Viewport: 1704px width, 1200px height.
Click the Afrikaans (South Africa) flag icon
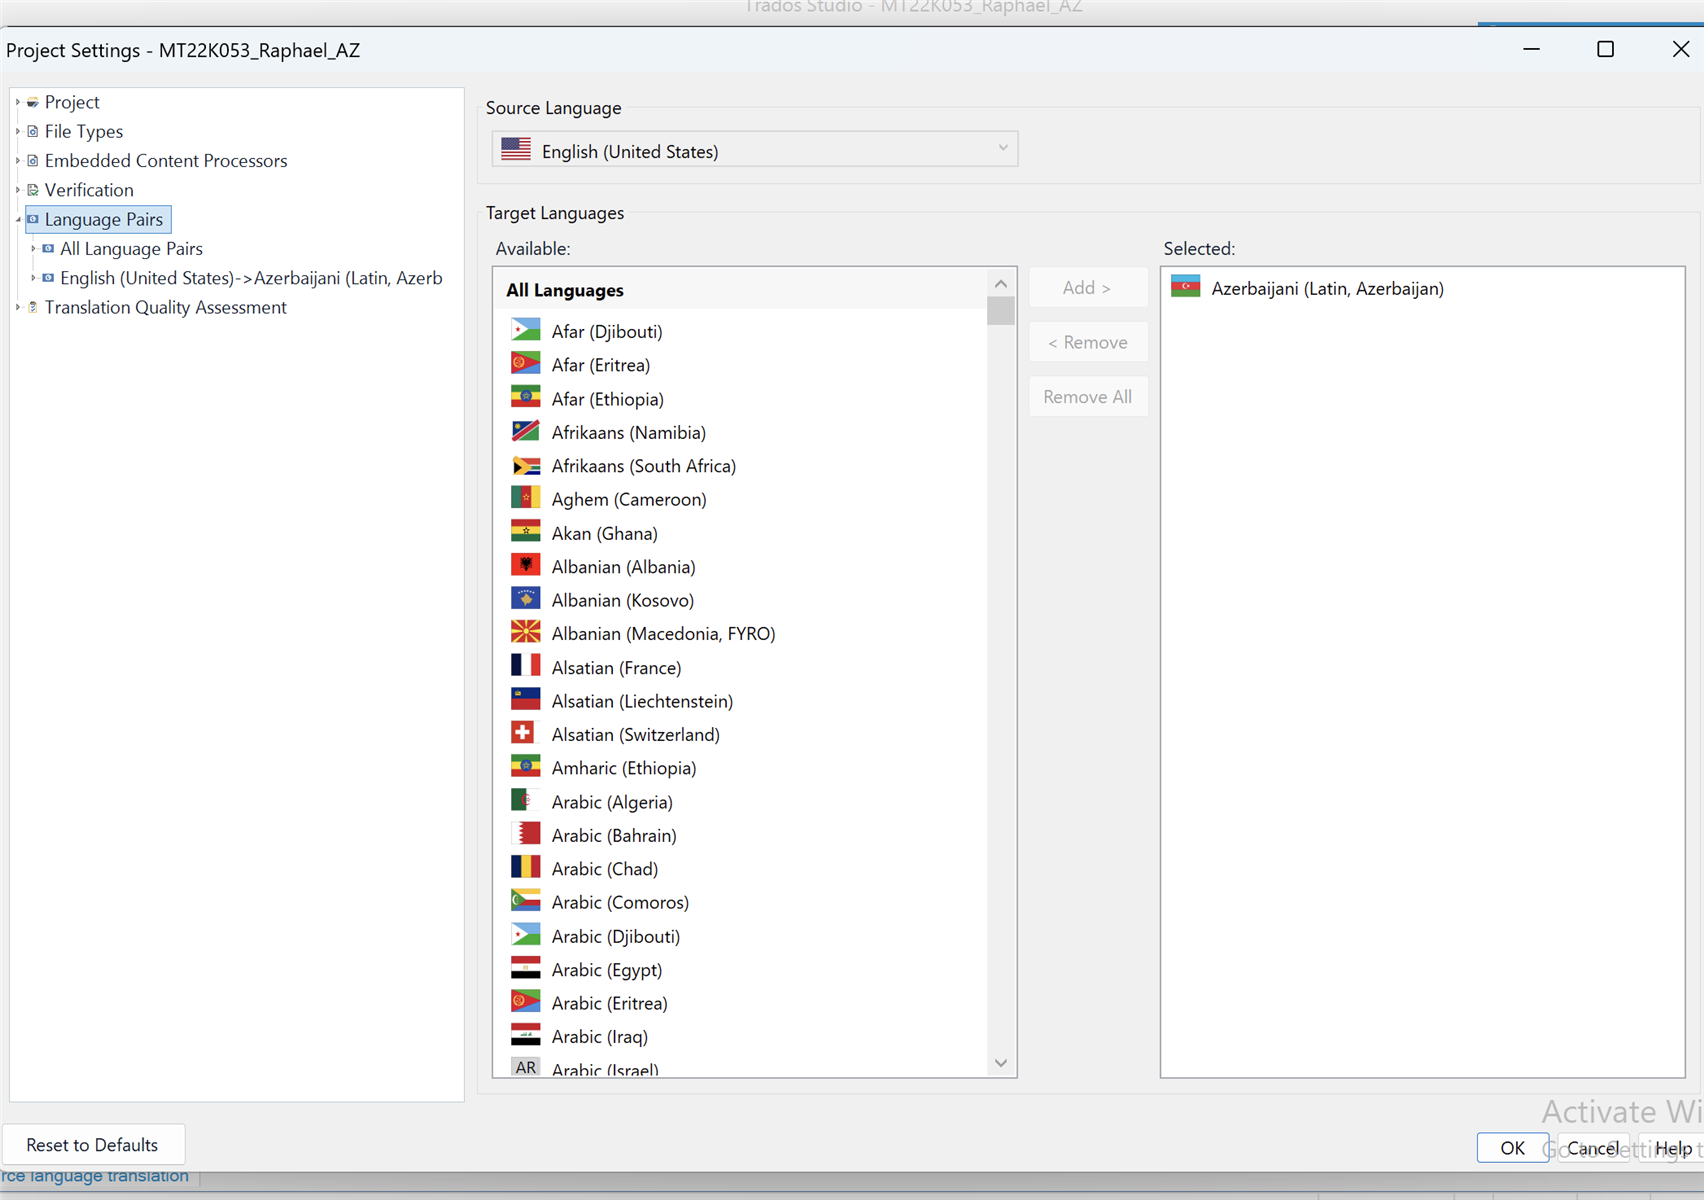(525, 465)
